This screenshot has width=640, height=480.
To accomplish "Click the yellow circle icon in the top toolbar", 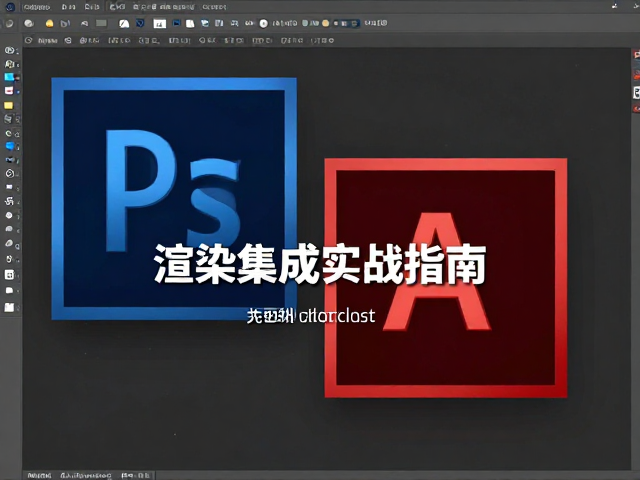I will point(49,23).
